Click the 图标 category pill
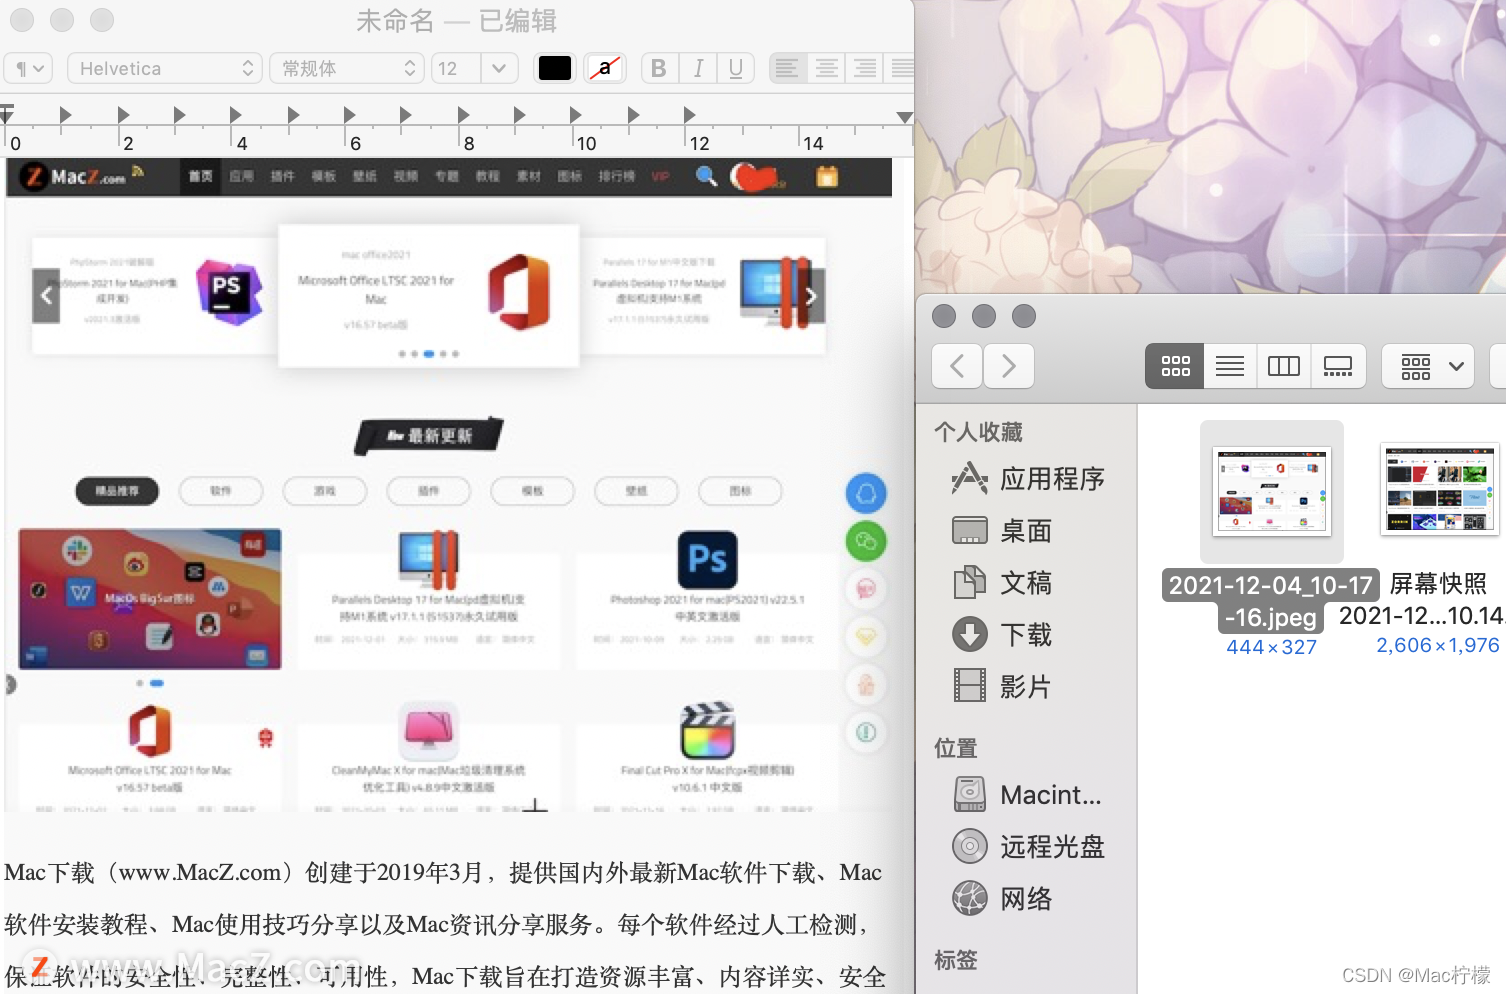This screenshot has height=994, width=1506. [x=740, y=491]
